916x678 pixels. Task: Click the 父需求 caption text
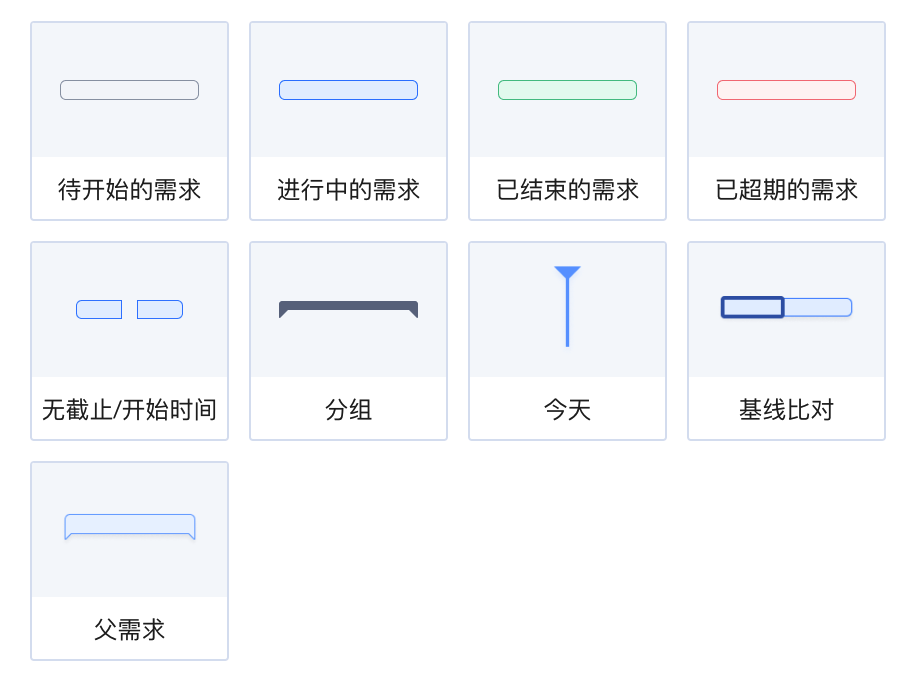click(129, 630)
